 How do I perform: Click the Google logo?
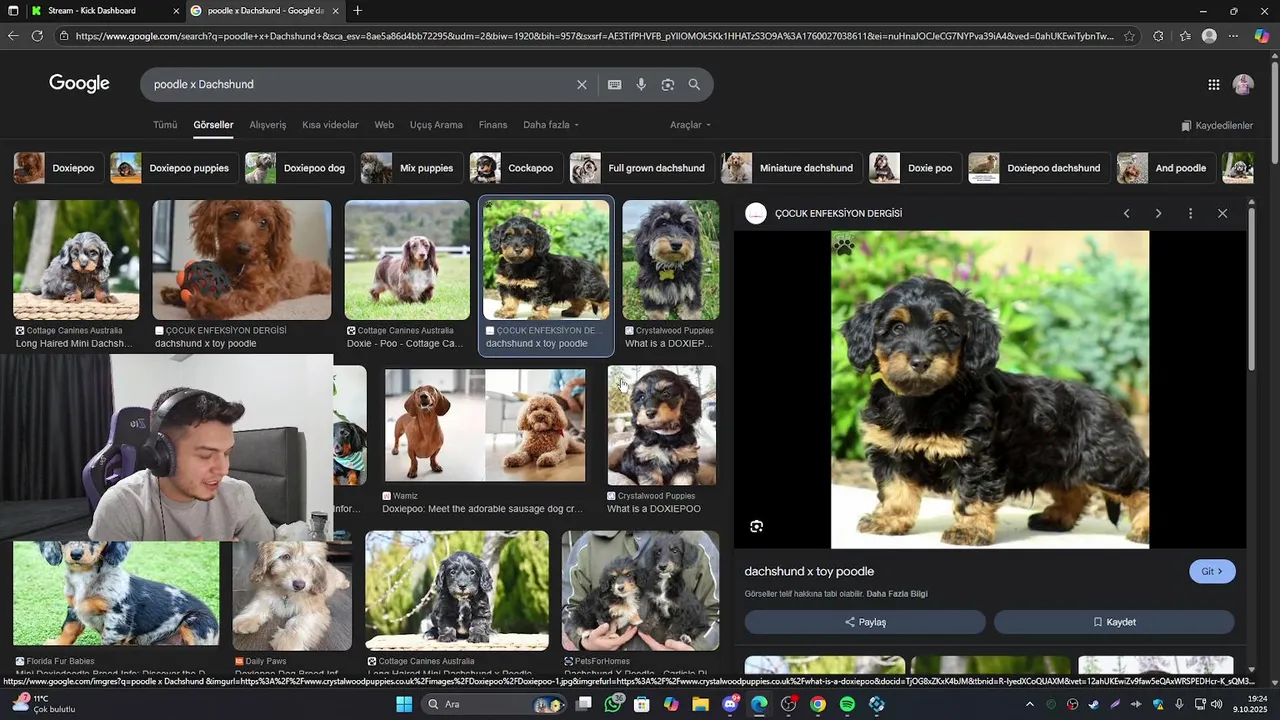click(x=79, y=84)
